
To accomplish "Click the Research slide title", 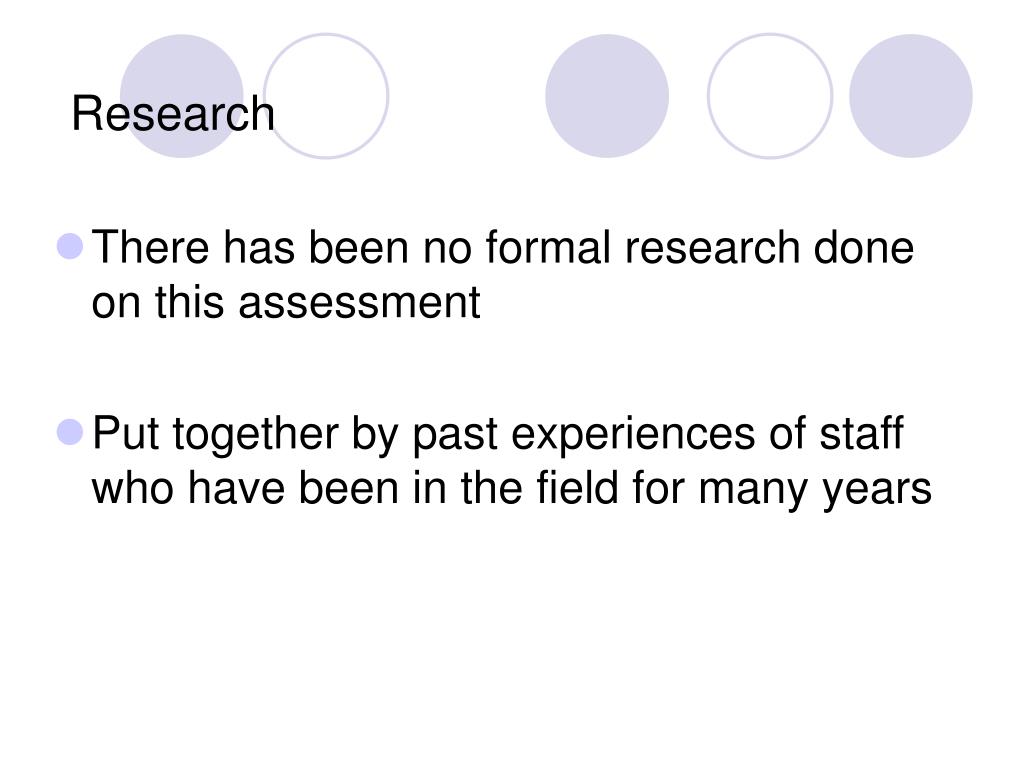I will (x=173, y=114).
